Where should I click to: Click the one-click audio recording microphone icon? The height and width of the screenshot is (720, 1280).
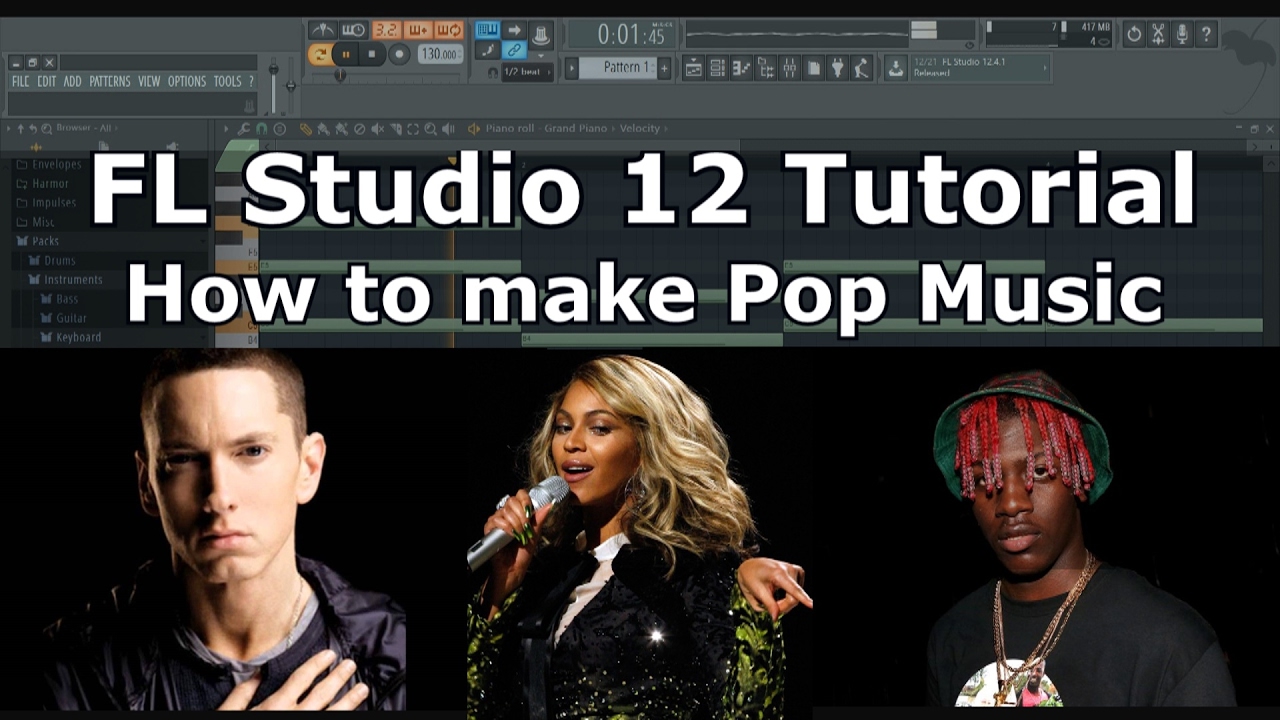[1182, 34]
